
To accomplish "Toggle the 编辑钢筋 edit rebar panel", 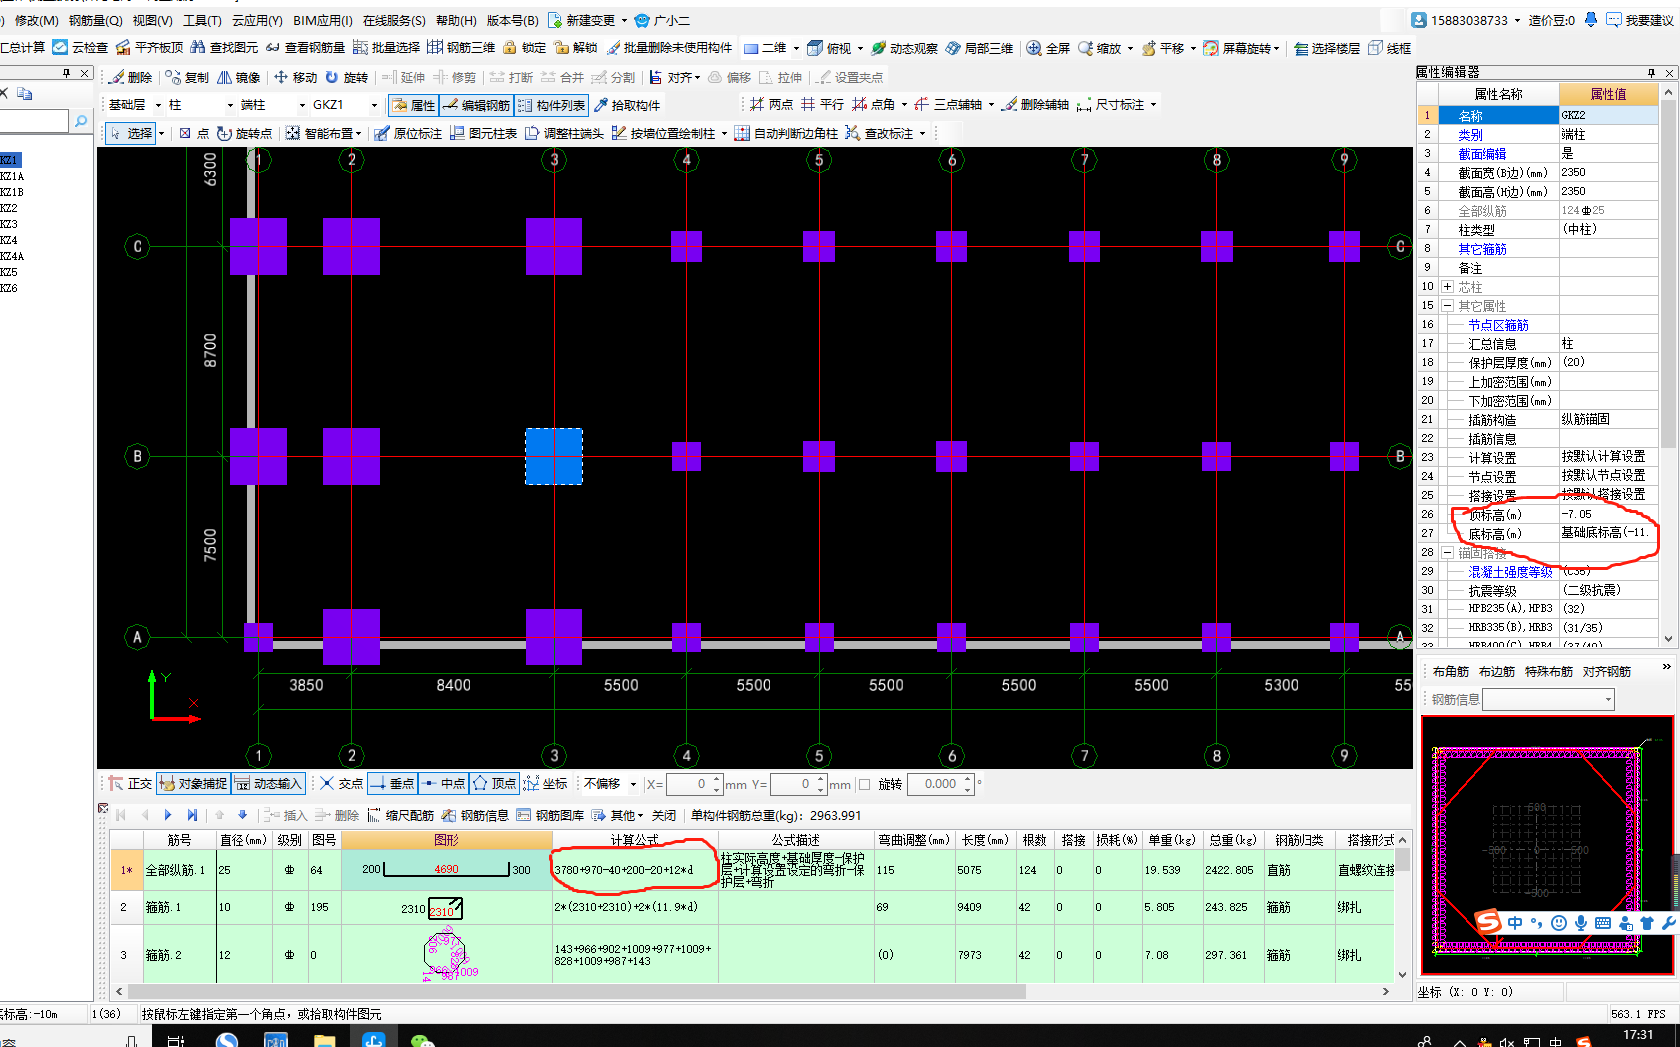I will [476, 105].
